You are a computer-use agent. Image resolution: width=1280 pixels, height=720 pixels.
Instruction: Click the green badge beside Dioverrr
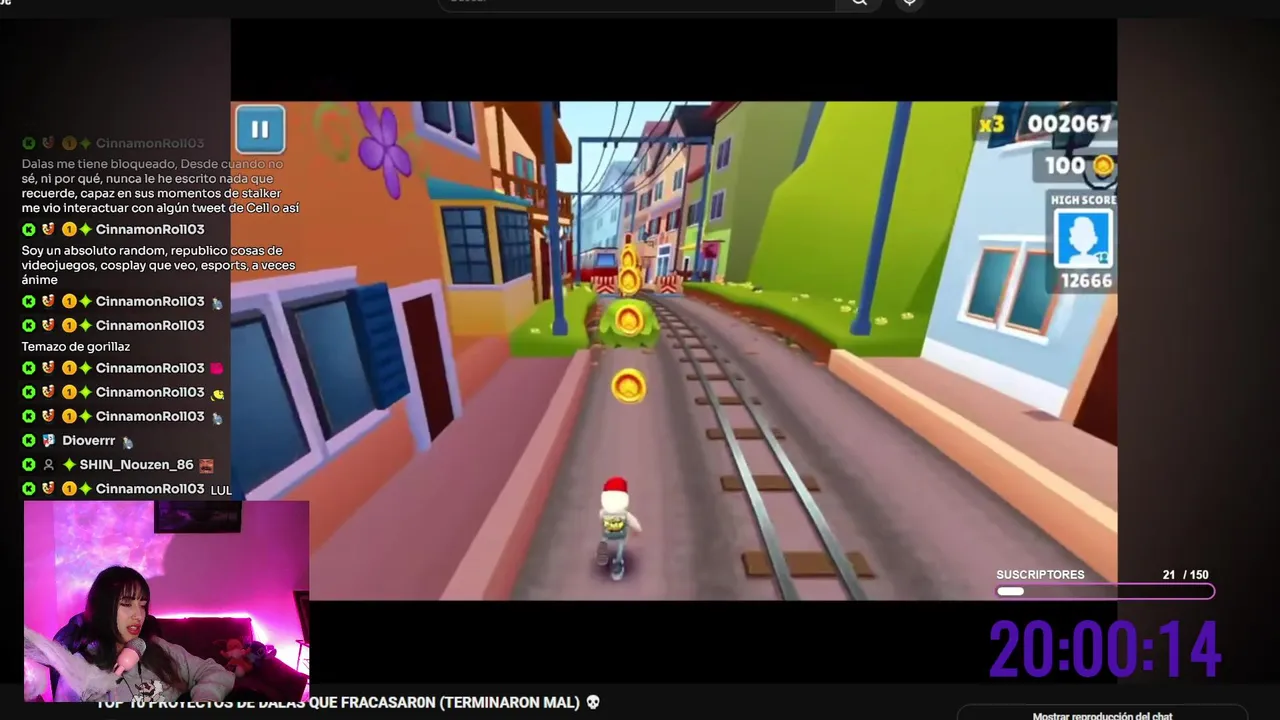pos(29,440)
